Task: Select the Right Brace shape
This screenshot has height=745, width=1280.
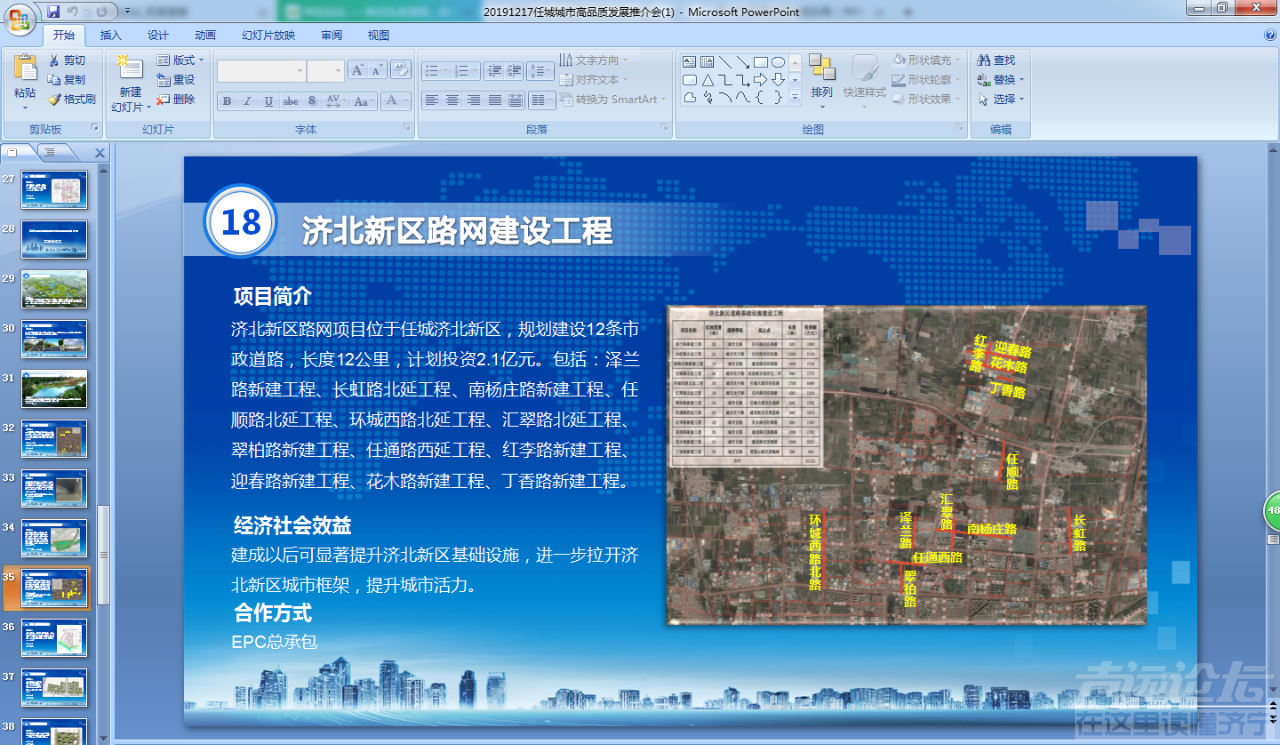Action: tap(777, 97)
